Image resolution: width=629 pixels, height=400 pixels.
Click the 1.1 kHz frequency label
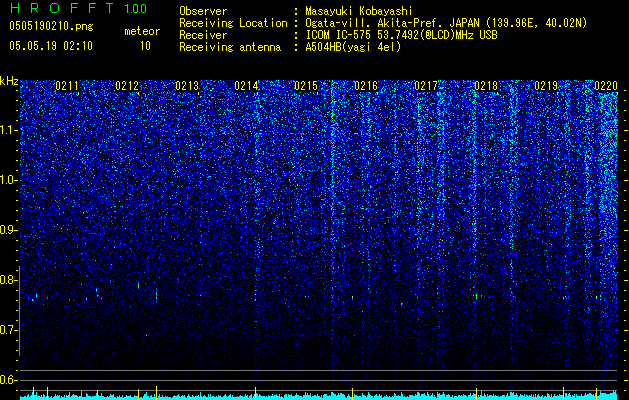pos(8,130)
